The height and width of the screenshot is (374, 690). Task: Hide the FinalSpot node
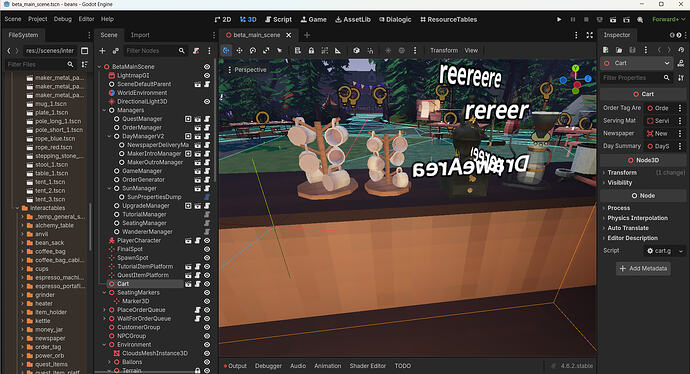click(207, 249)
